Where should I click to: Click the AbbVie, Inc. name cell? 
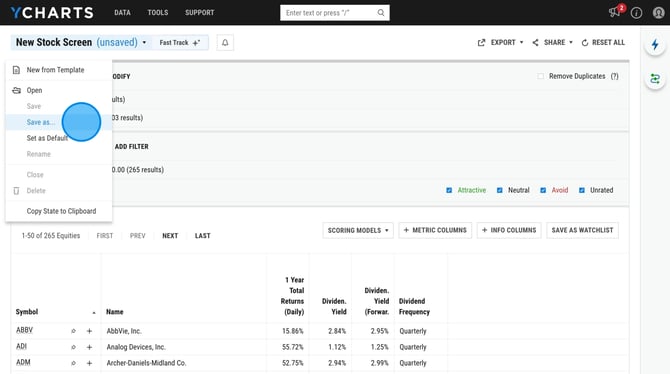pyautogui.click(x=124, y=331)
